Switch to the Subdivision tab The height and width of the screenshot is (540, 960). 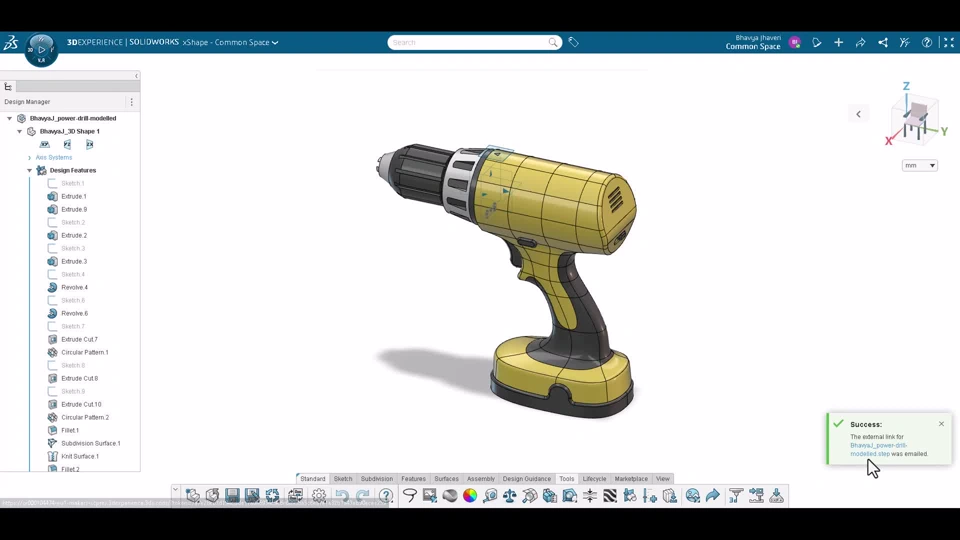(x=377, y=479)
